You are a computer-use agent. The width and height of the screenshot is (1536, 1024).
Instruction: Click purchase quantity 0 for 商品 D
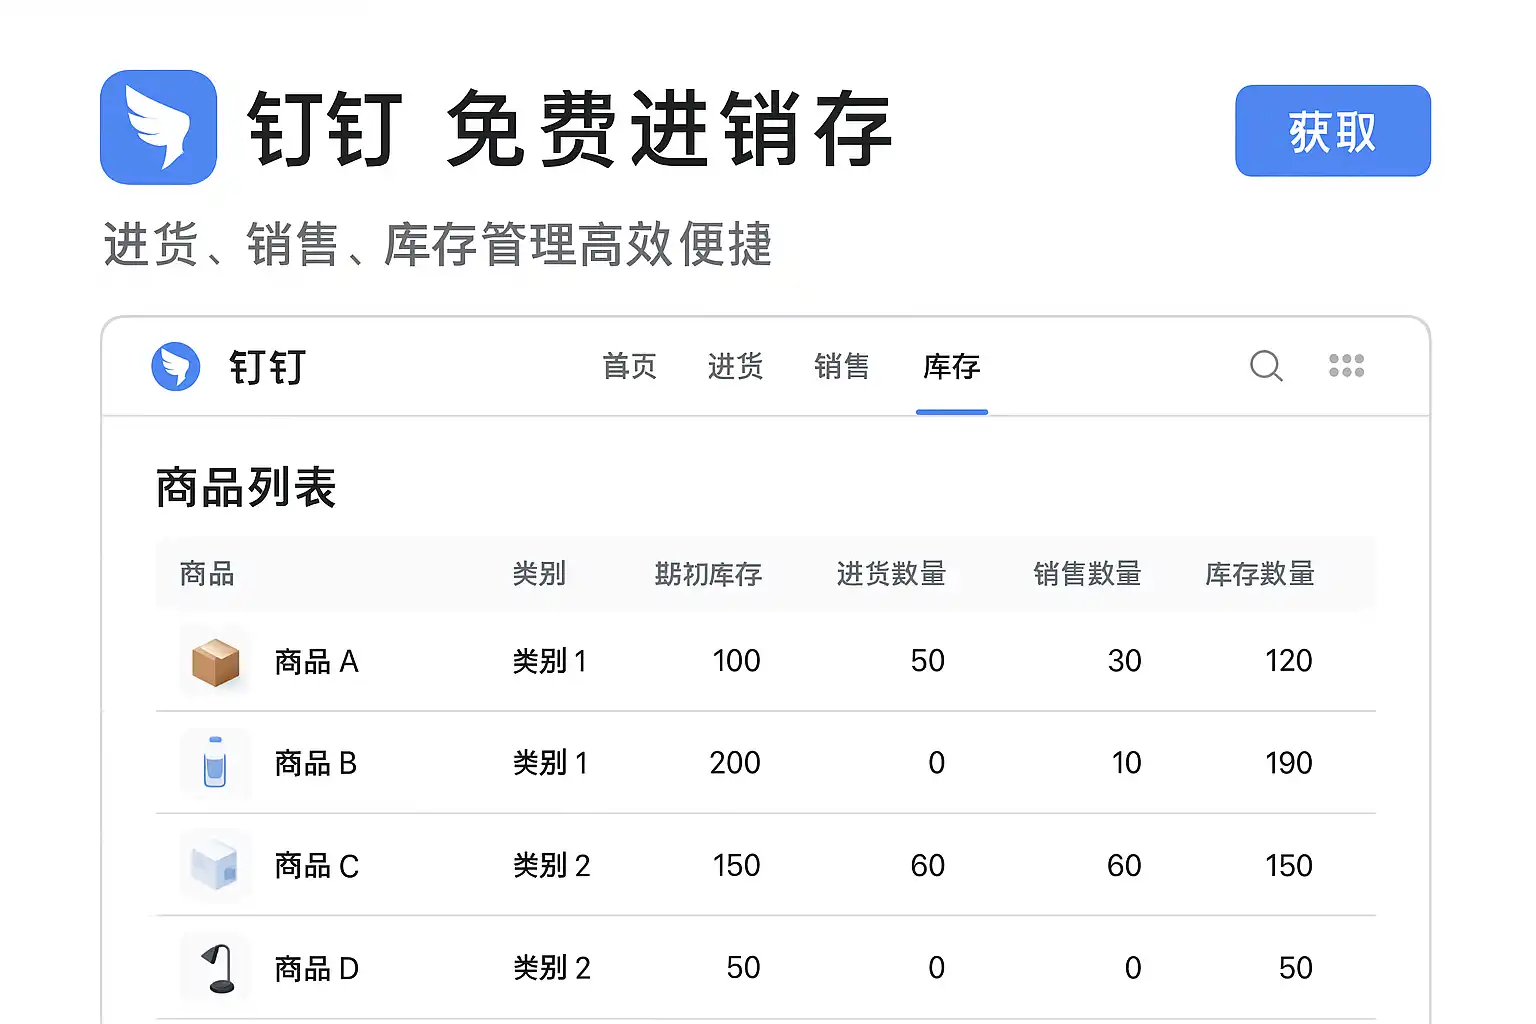coord(936,968)
